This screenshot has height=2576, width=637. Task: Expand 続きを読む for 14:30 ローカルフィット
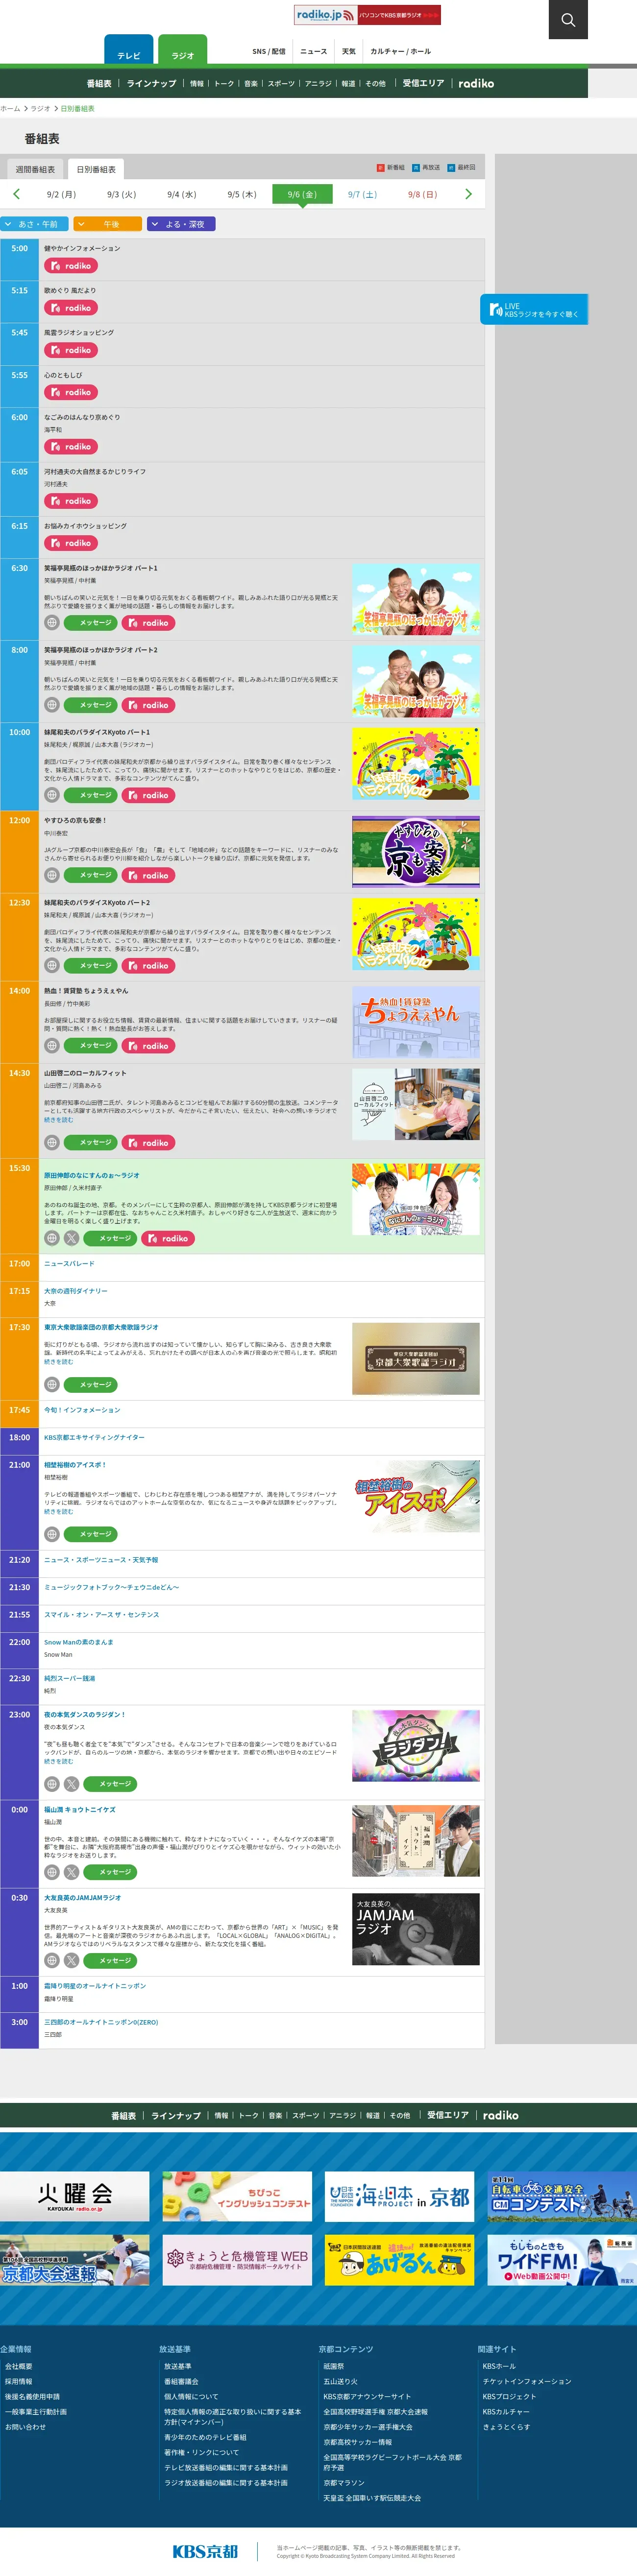tap(58, 1120)
